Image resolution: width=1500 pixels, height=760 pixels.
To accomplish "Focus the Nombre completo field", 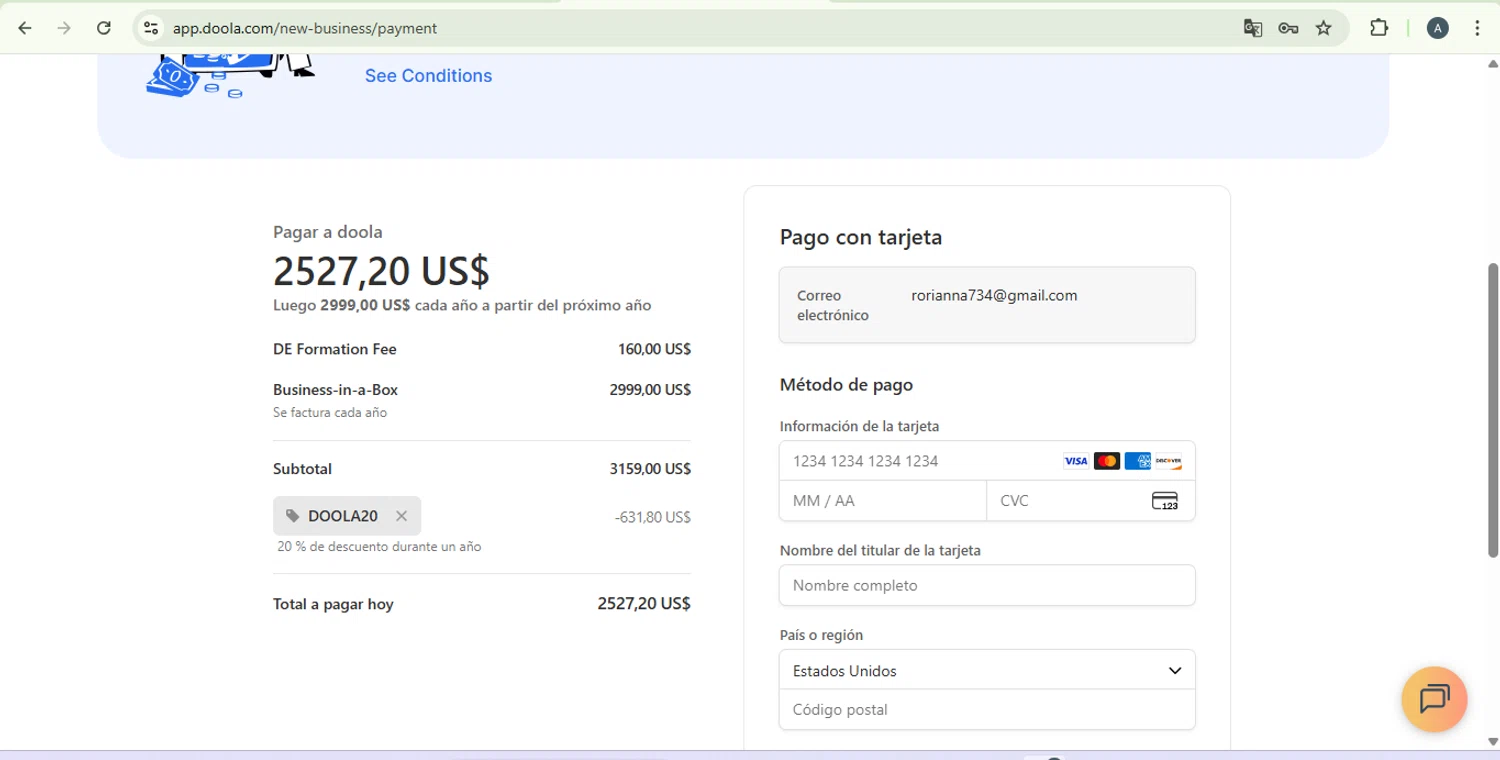I will click(987, 585).
